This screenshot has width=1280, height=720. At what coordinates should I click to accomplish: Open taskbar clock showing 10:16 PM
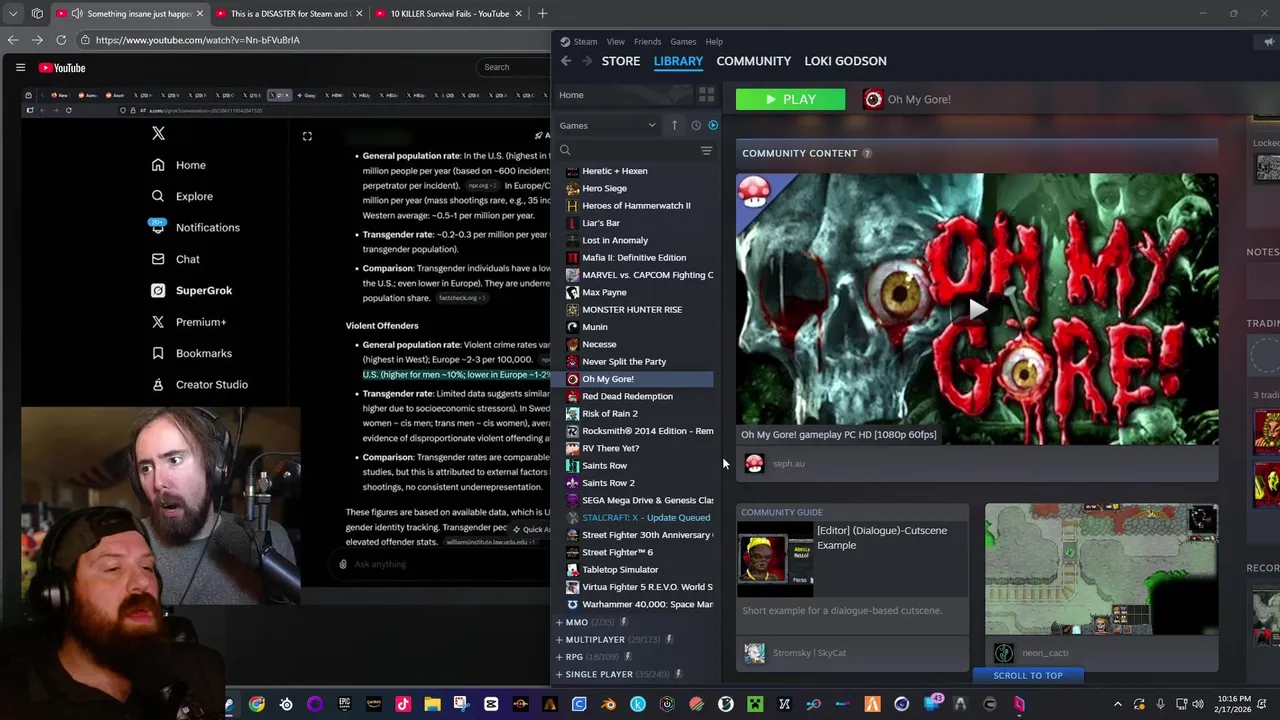click(x=1235, y=704)
